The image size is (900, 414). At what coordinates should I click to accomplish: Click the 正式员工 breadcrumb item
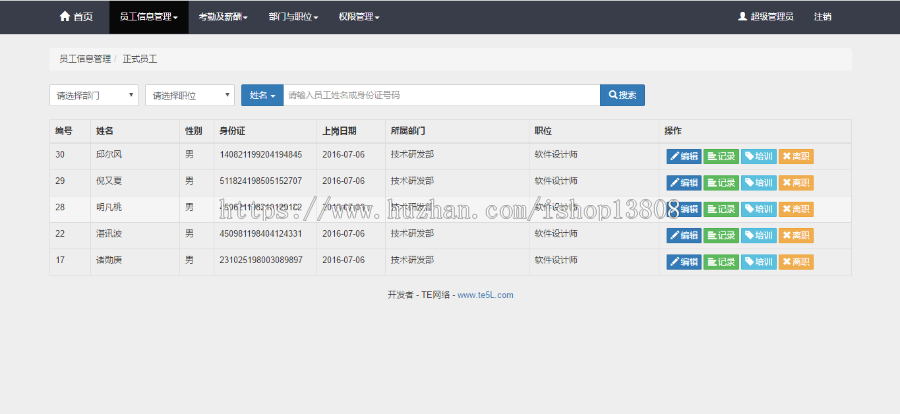(140, 59)
